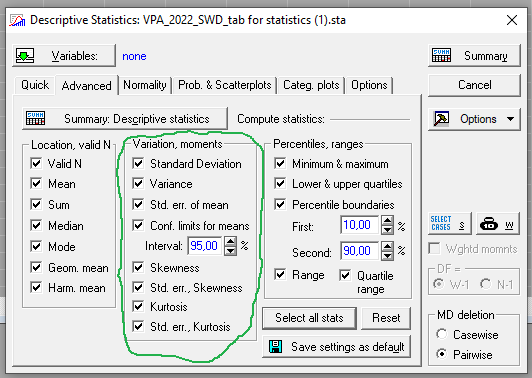The image size is (532, 378).
Task: Click the Cancel button
Action: click(474, 85)
